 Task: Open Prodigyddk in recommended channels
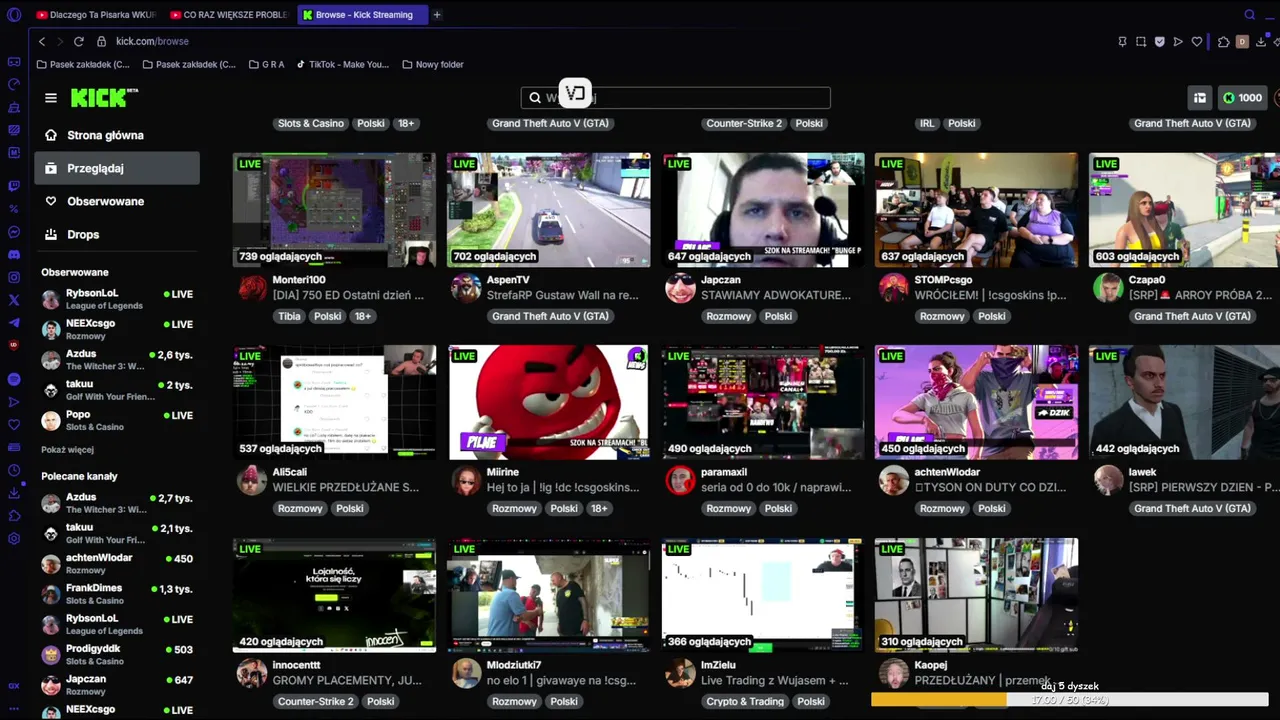118,654
